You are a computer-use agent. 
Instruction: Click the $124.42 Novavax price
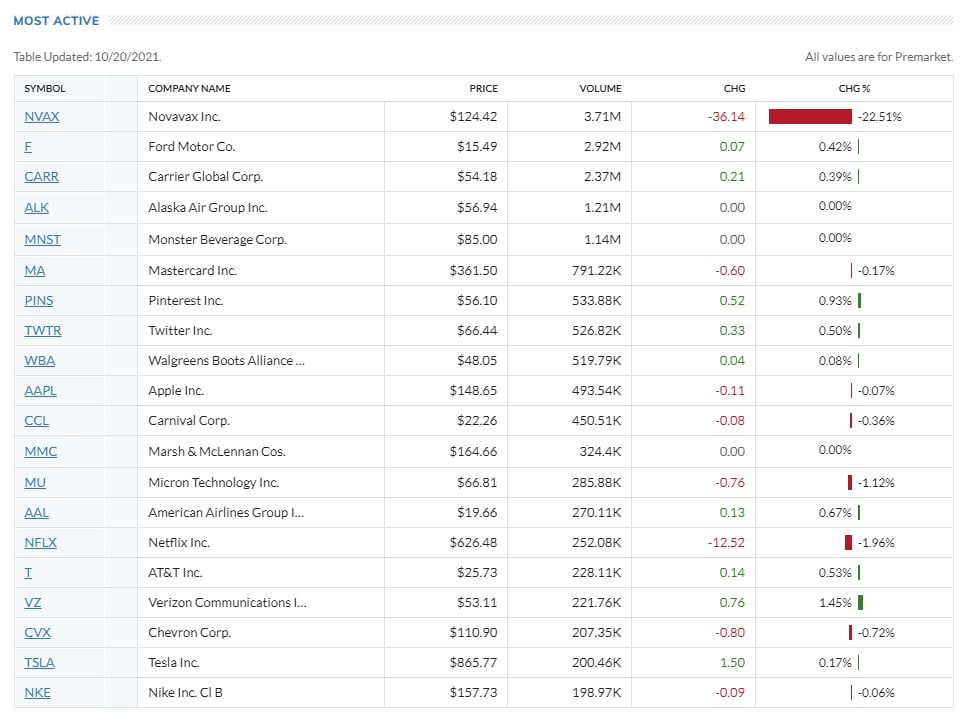[474, 117]
